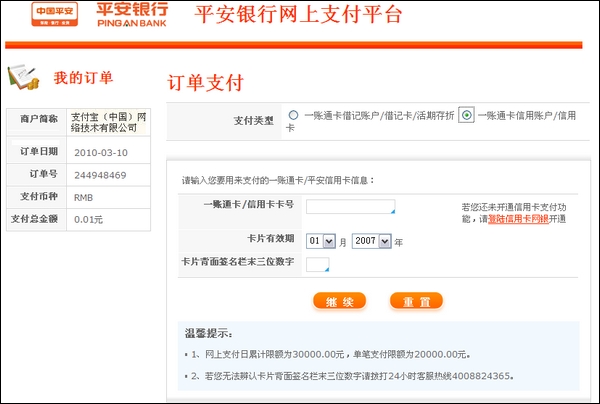Click the 继续 continue button

[x=339, y=301]
